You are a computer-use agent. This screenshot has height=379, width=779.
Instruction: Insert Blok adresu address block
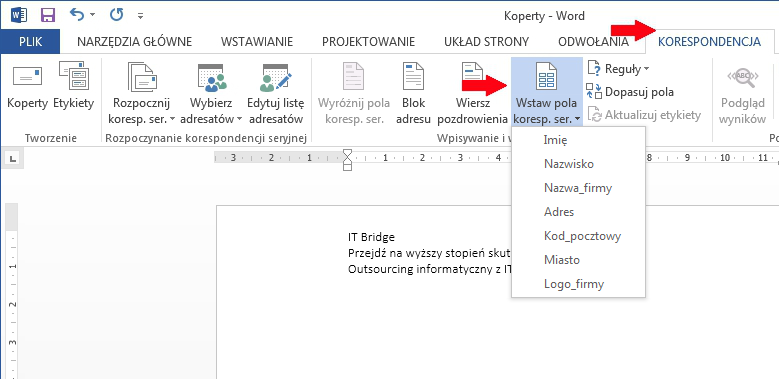(x=413, y=93)
